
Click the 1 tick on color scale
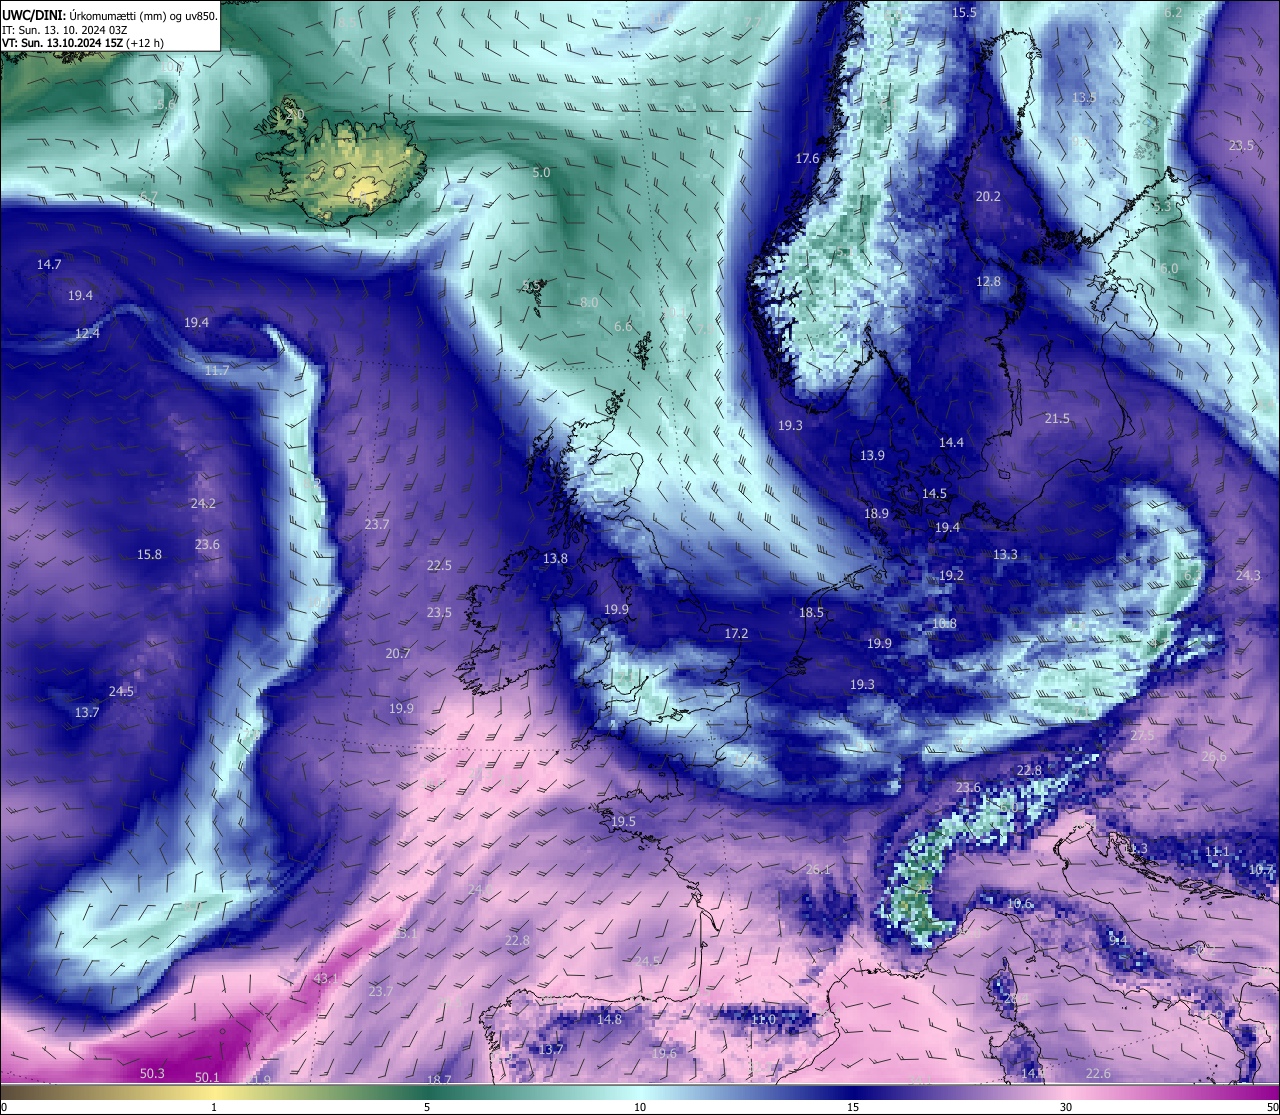[x=214, y=1107]
